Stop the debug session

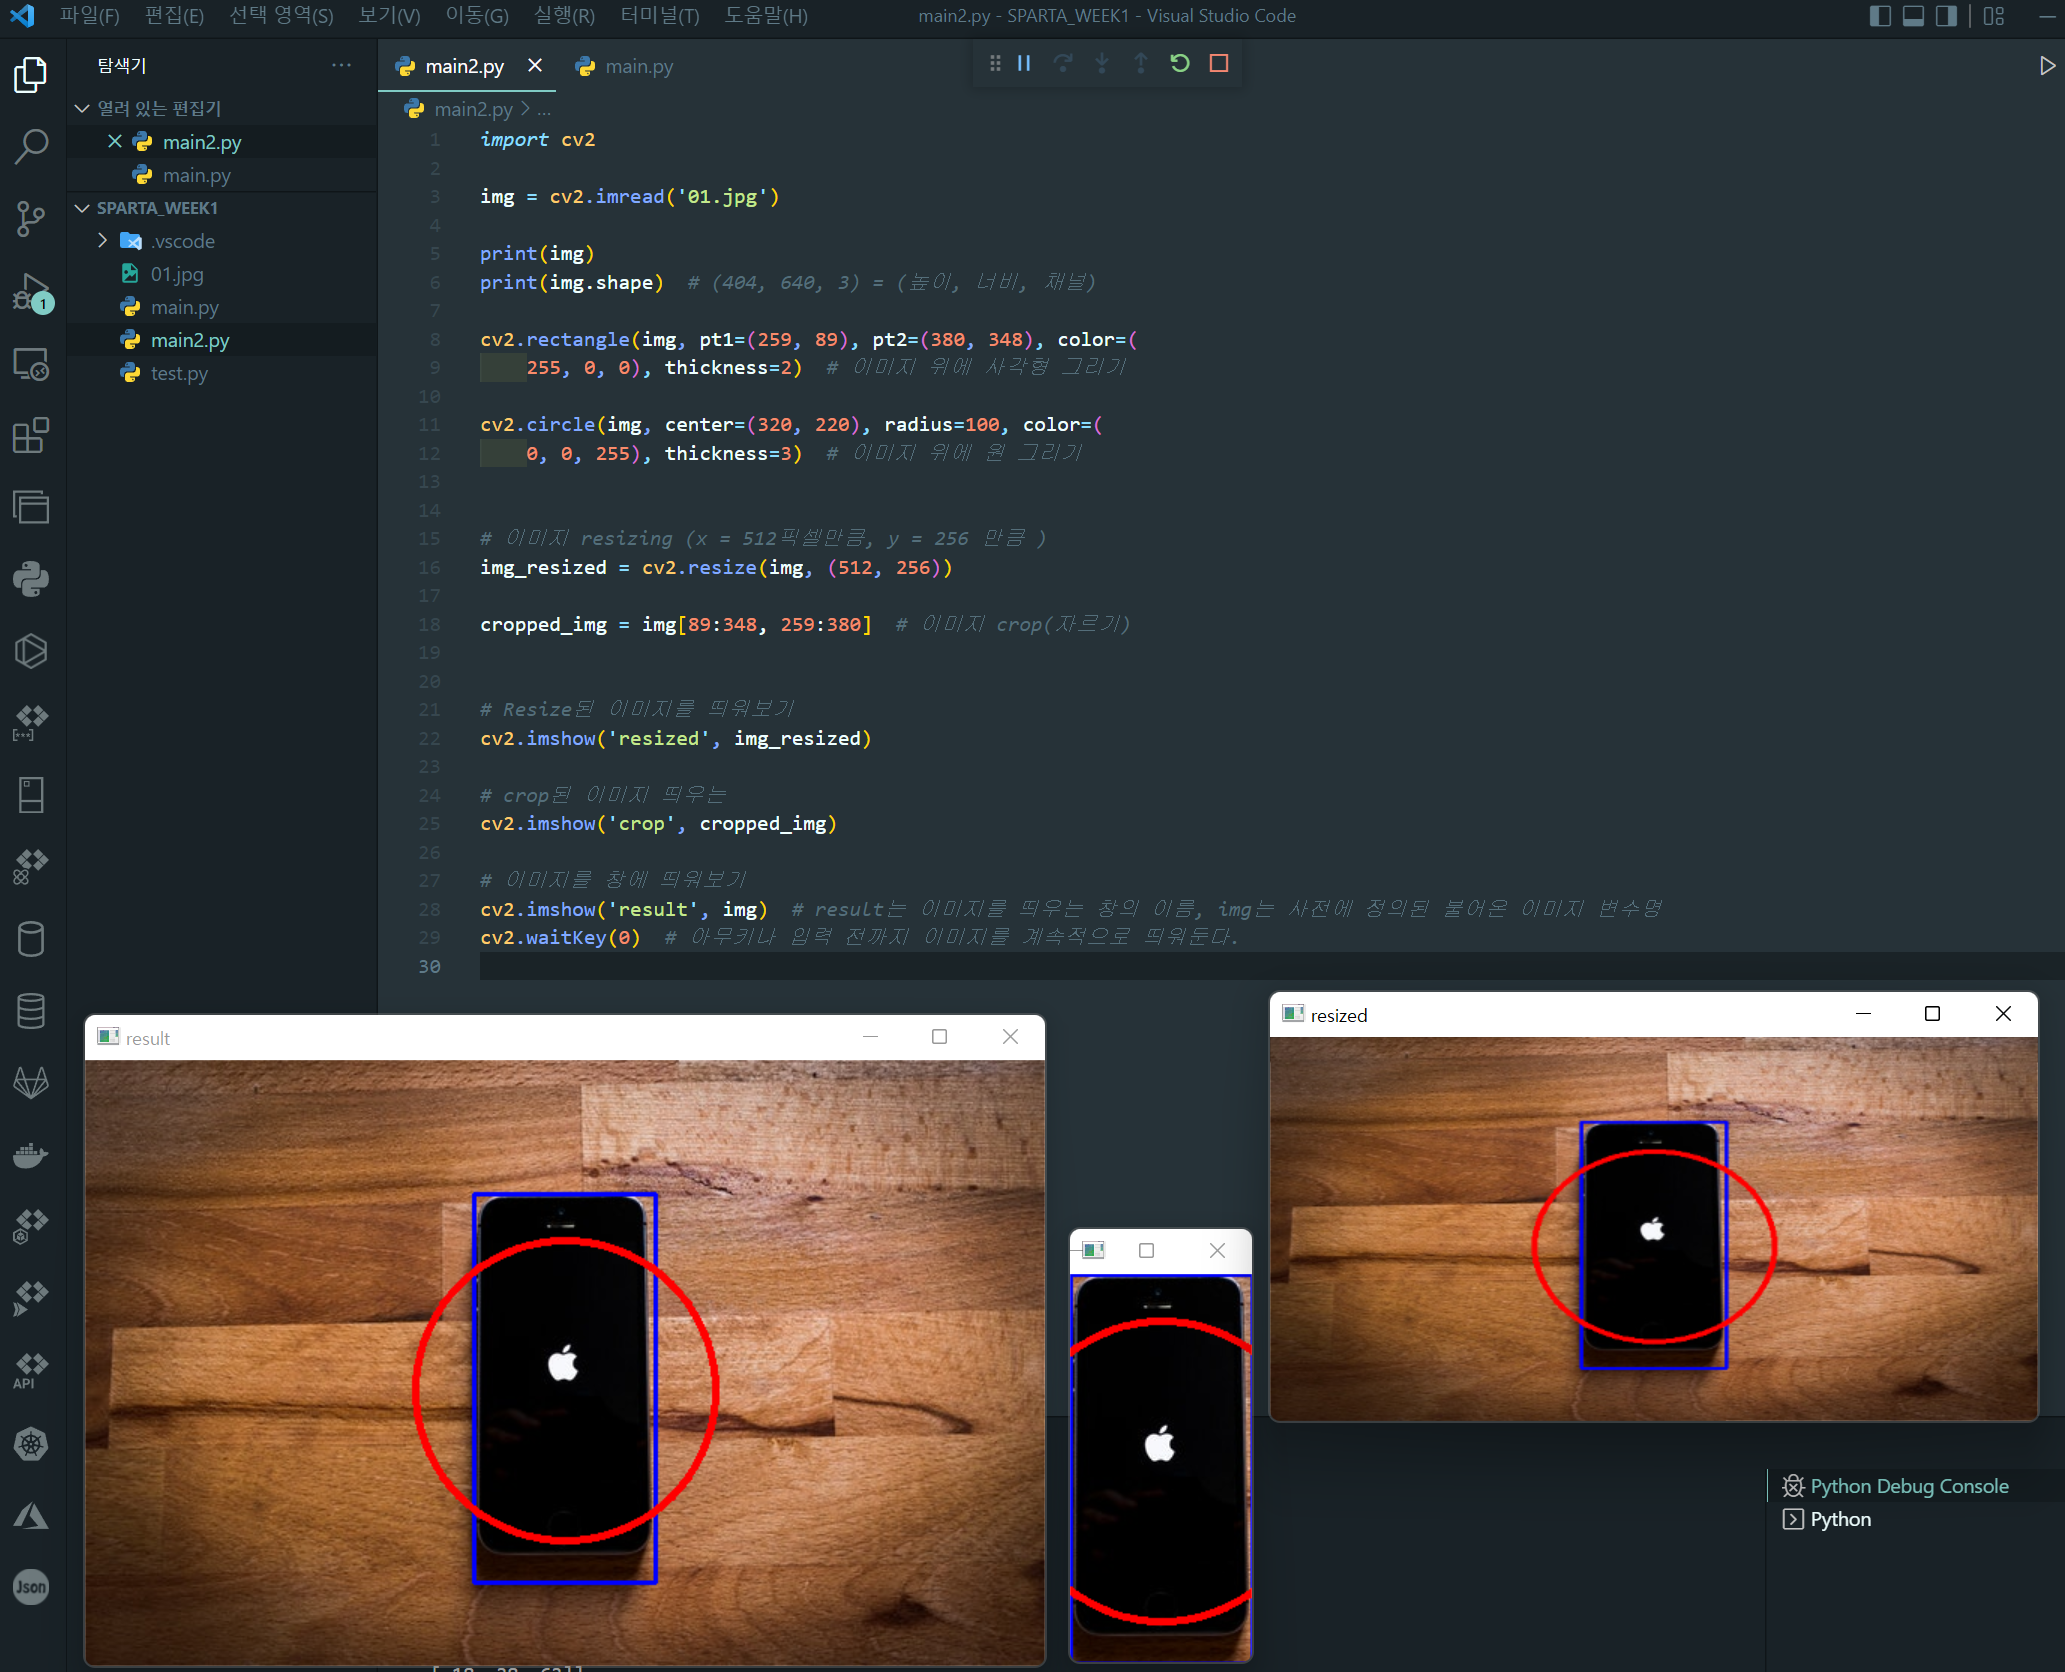[1219, 63]
